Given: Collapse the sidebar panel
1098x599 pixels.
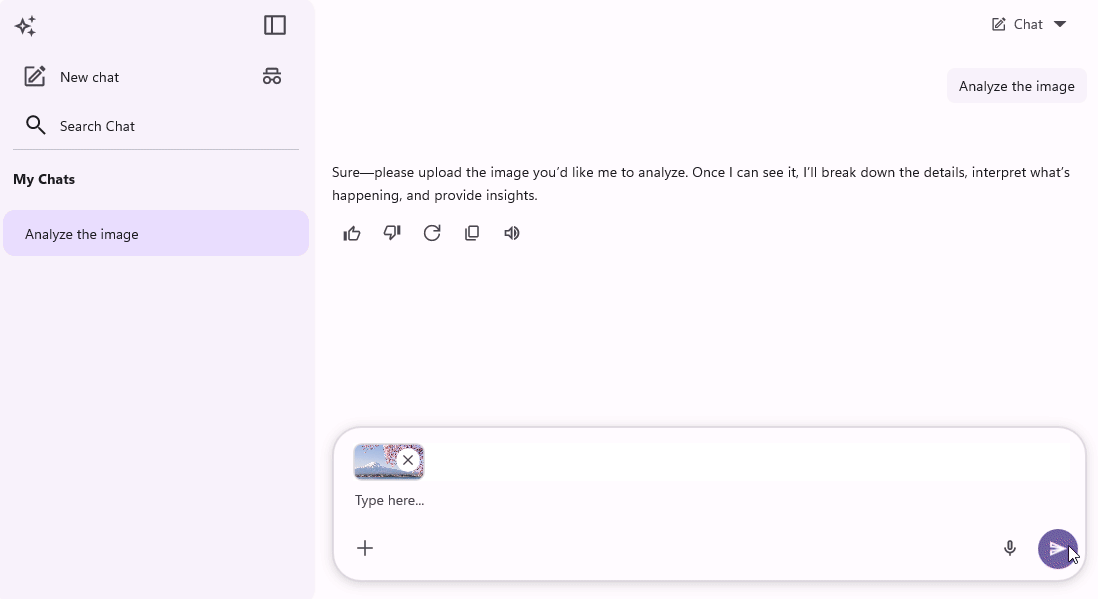Looking at the screenshot, I should pos(274,25).
